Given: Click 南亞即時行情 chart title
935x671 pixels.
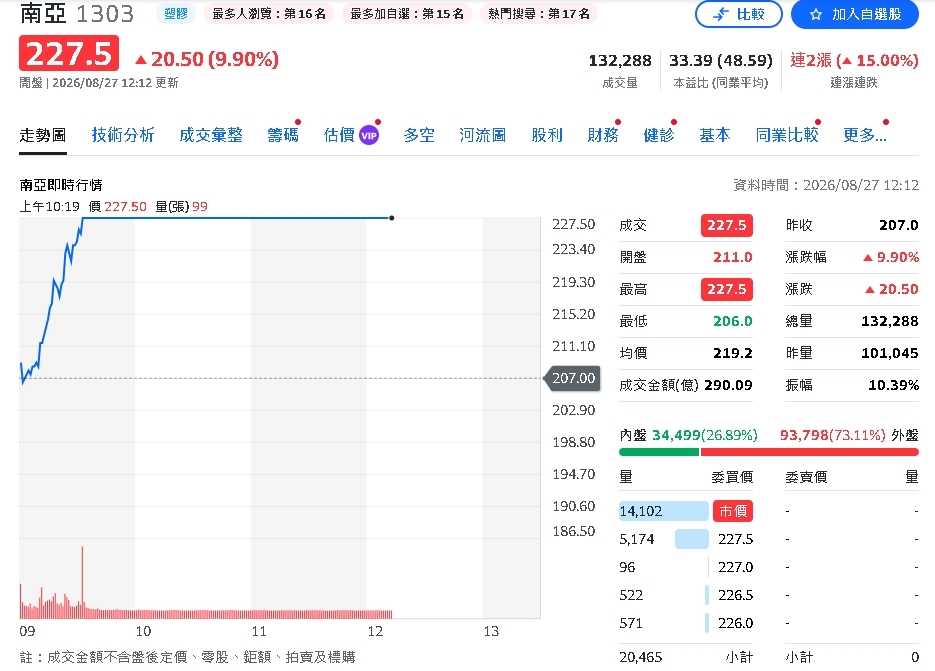Looking at the screenshot, I should 61,185.
